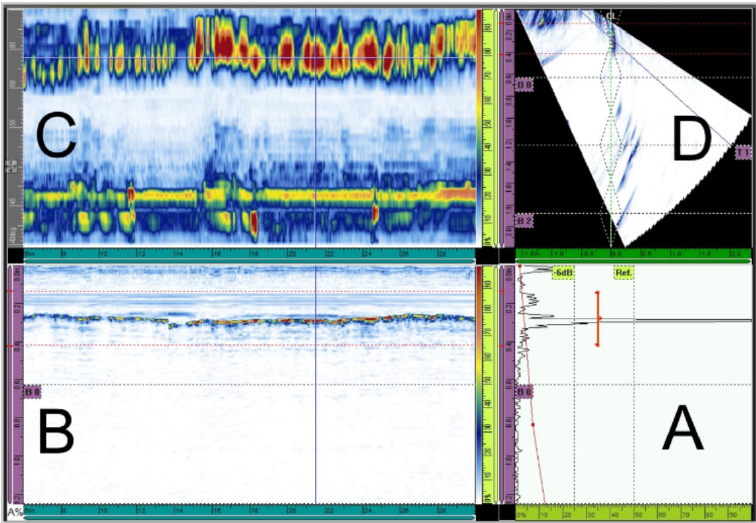Click the scroll bar under the sectorial scan ruler
The image size is (756, 523).
pyautogui.click(x=633, y=261)
